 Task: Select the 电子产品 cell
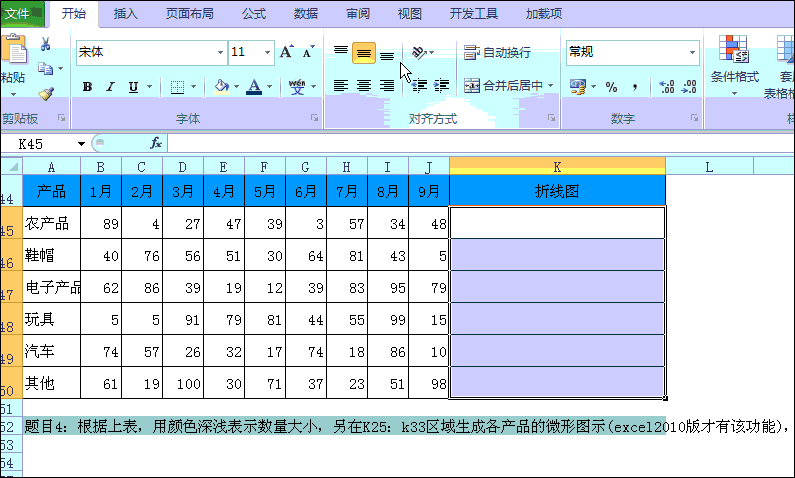(x=52, y=287)
